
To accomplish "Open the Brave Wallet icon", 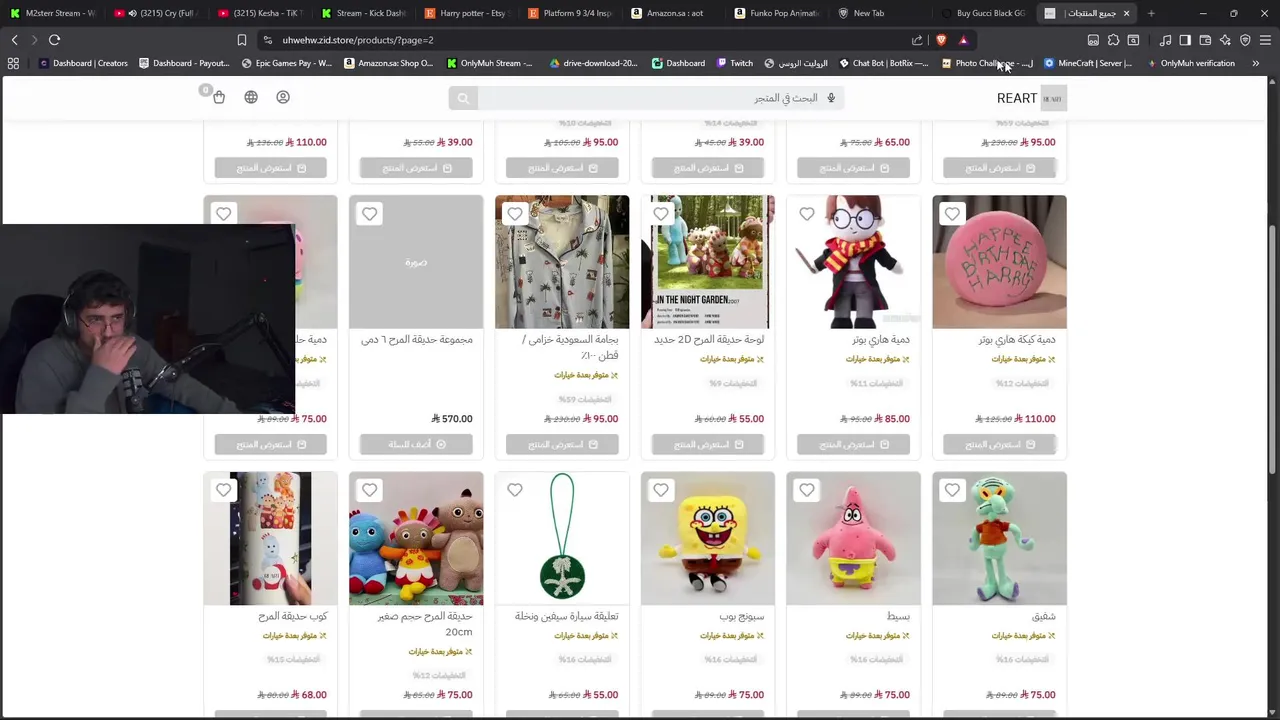I will pyautogui.click(x=1205, y=40).
